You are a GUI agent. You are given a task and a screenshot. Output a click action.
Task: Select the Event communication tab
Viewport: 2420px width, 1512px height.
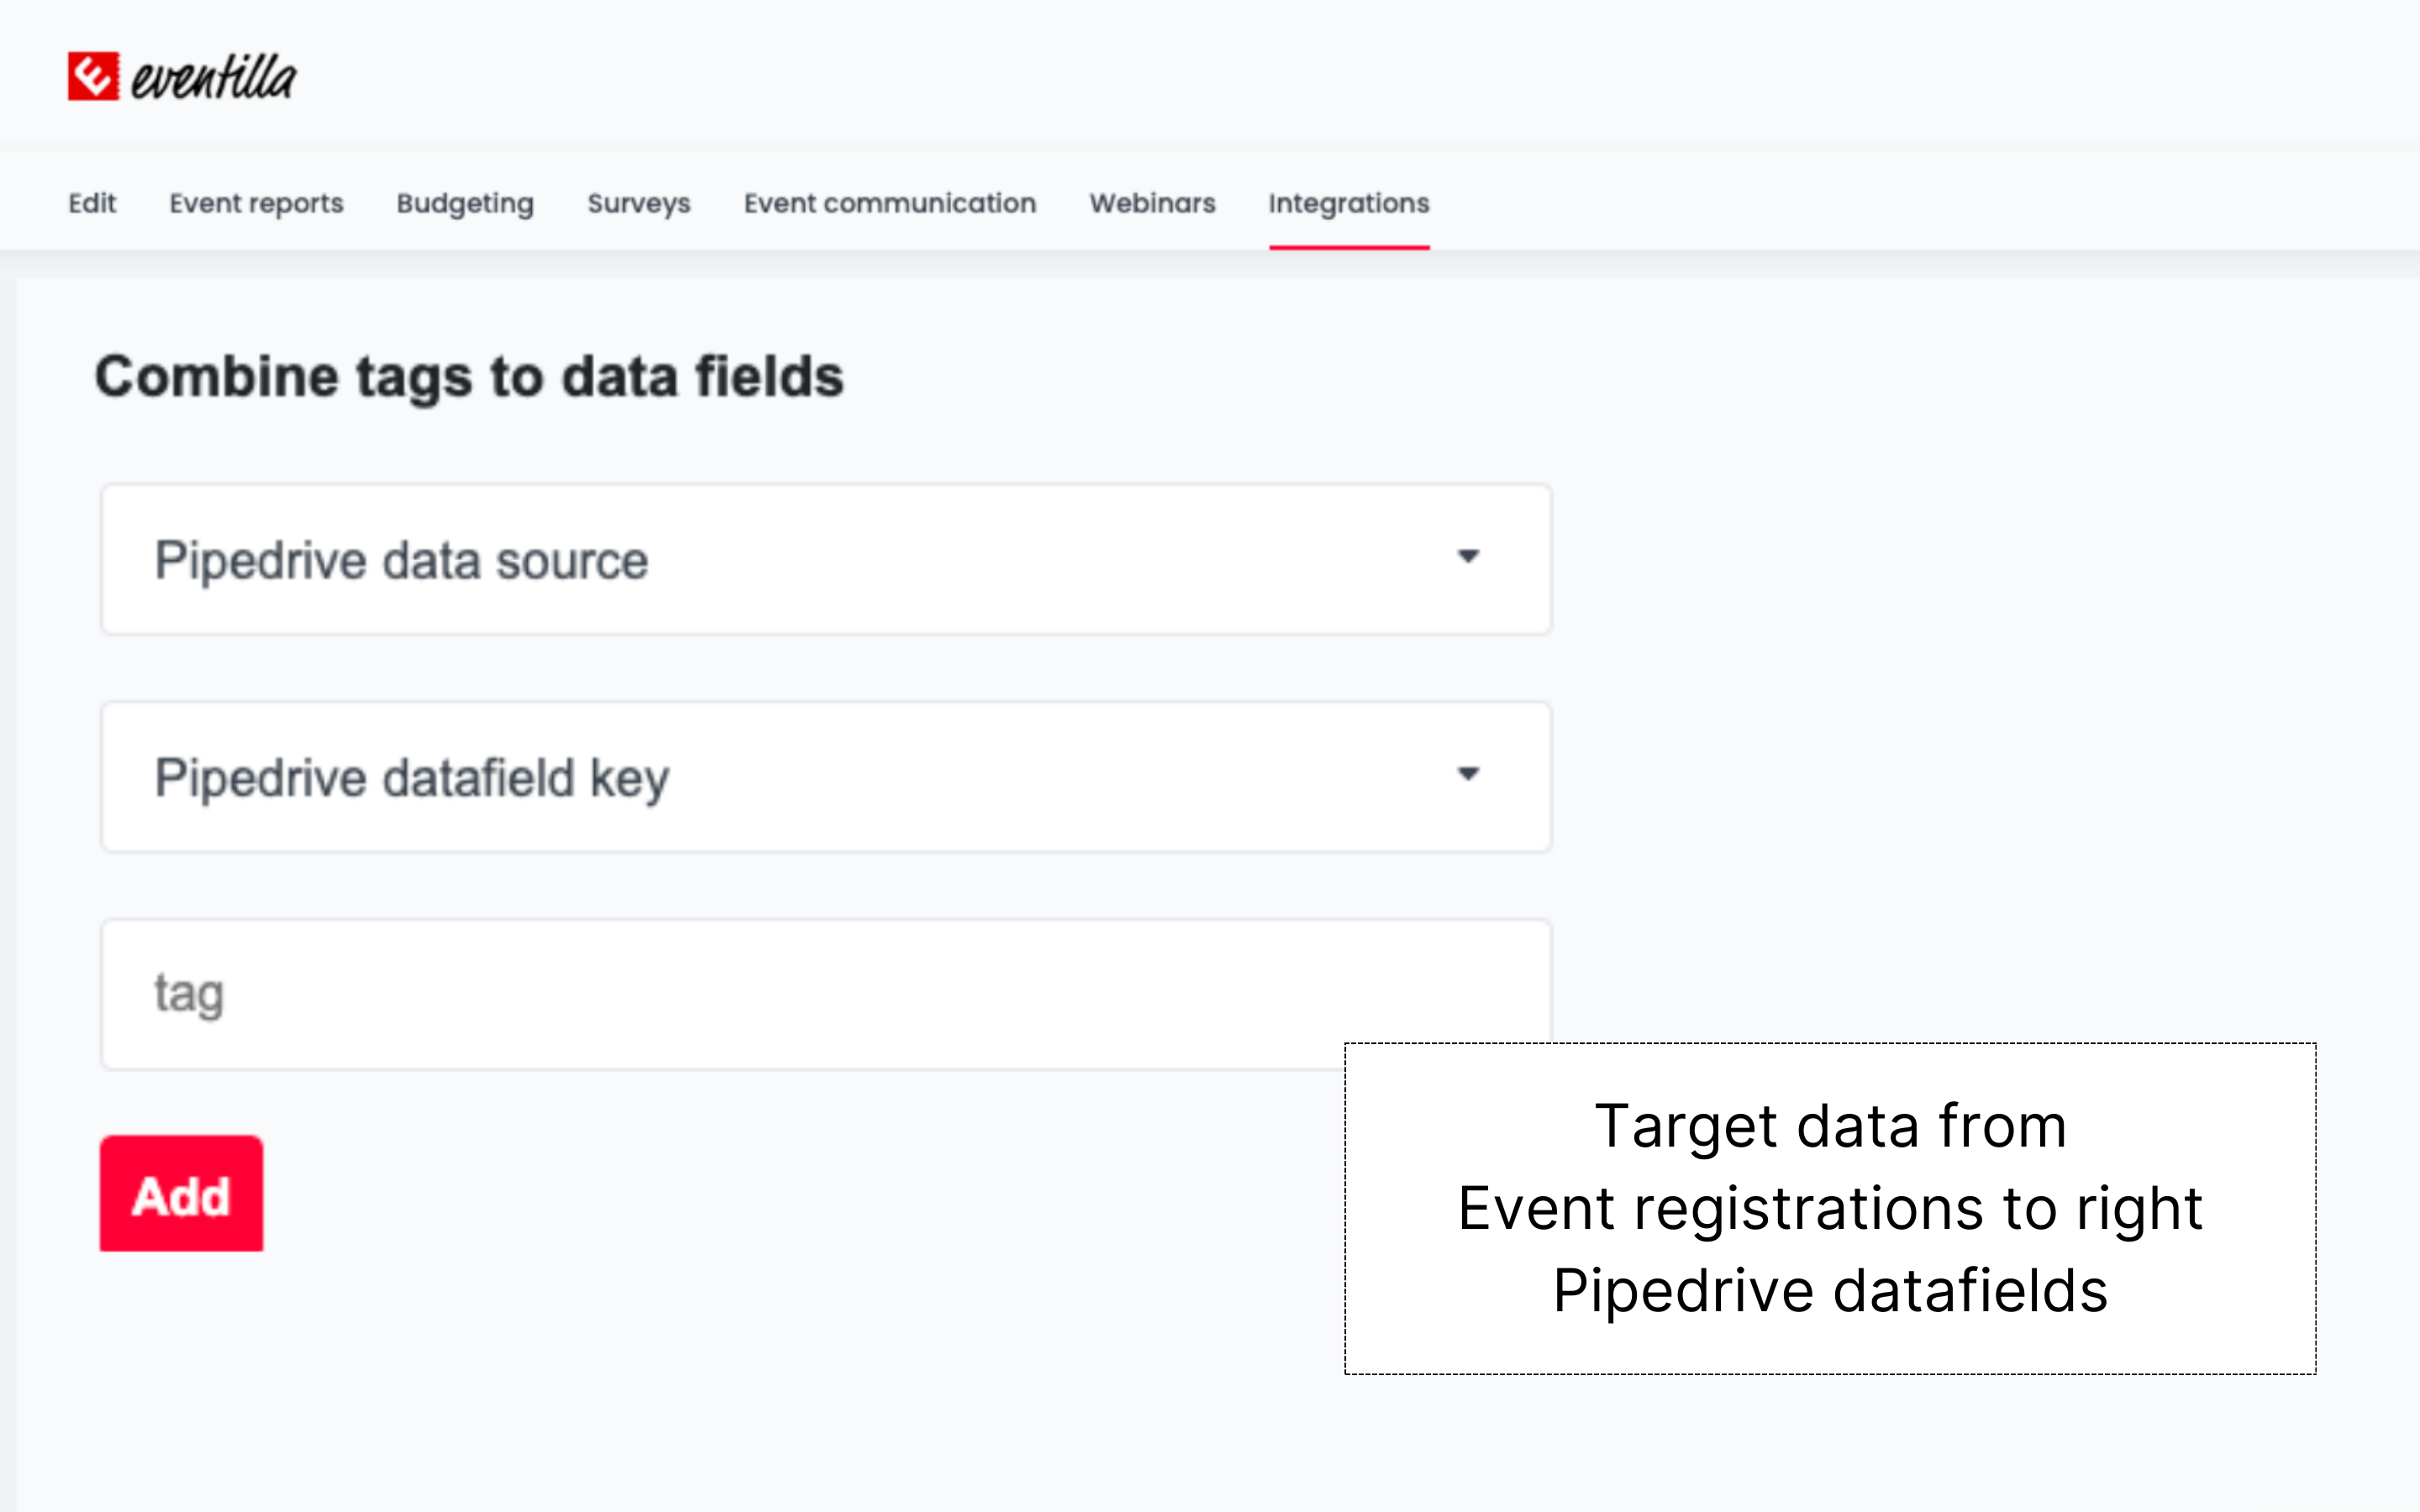pyautogui.click(x=889, y=203)
